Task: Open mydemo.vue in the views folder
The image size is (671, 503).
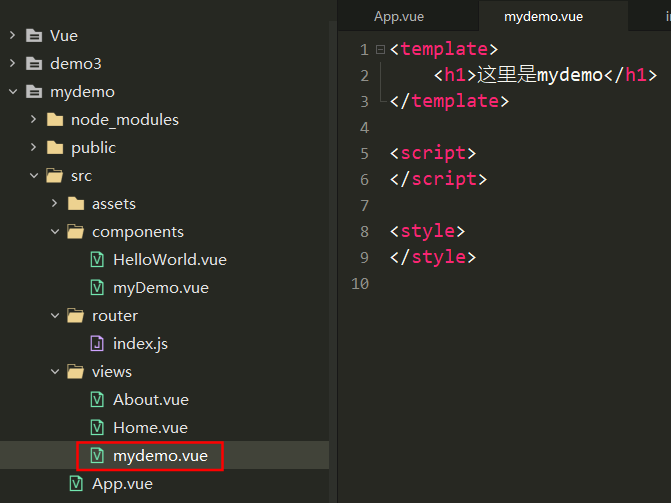Action: [160, 456]
